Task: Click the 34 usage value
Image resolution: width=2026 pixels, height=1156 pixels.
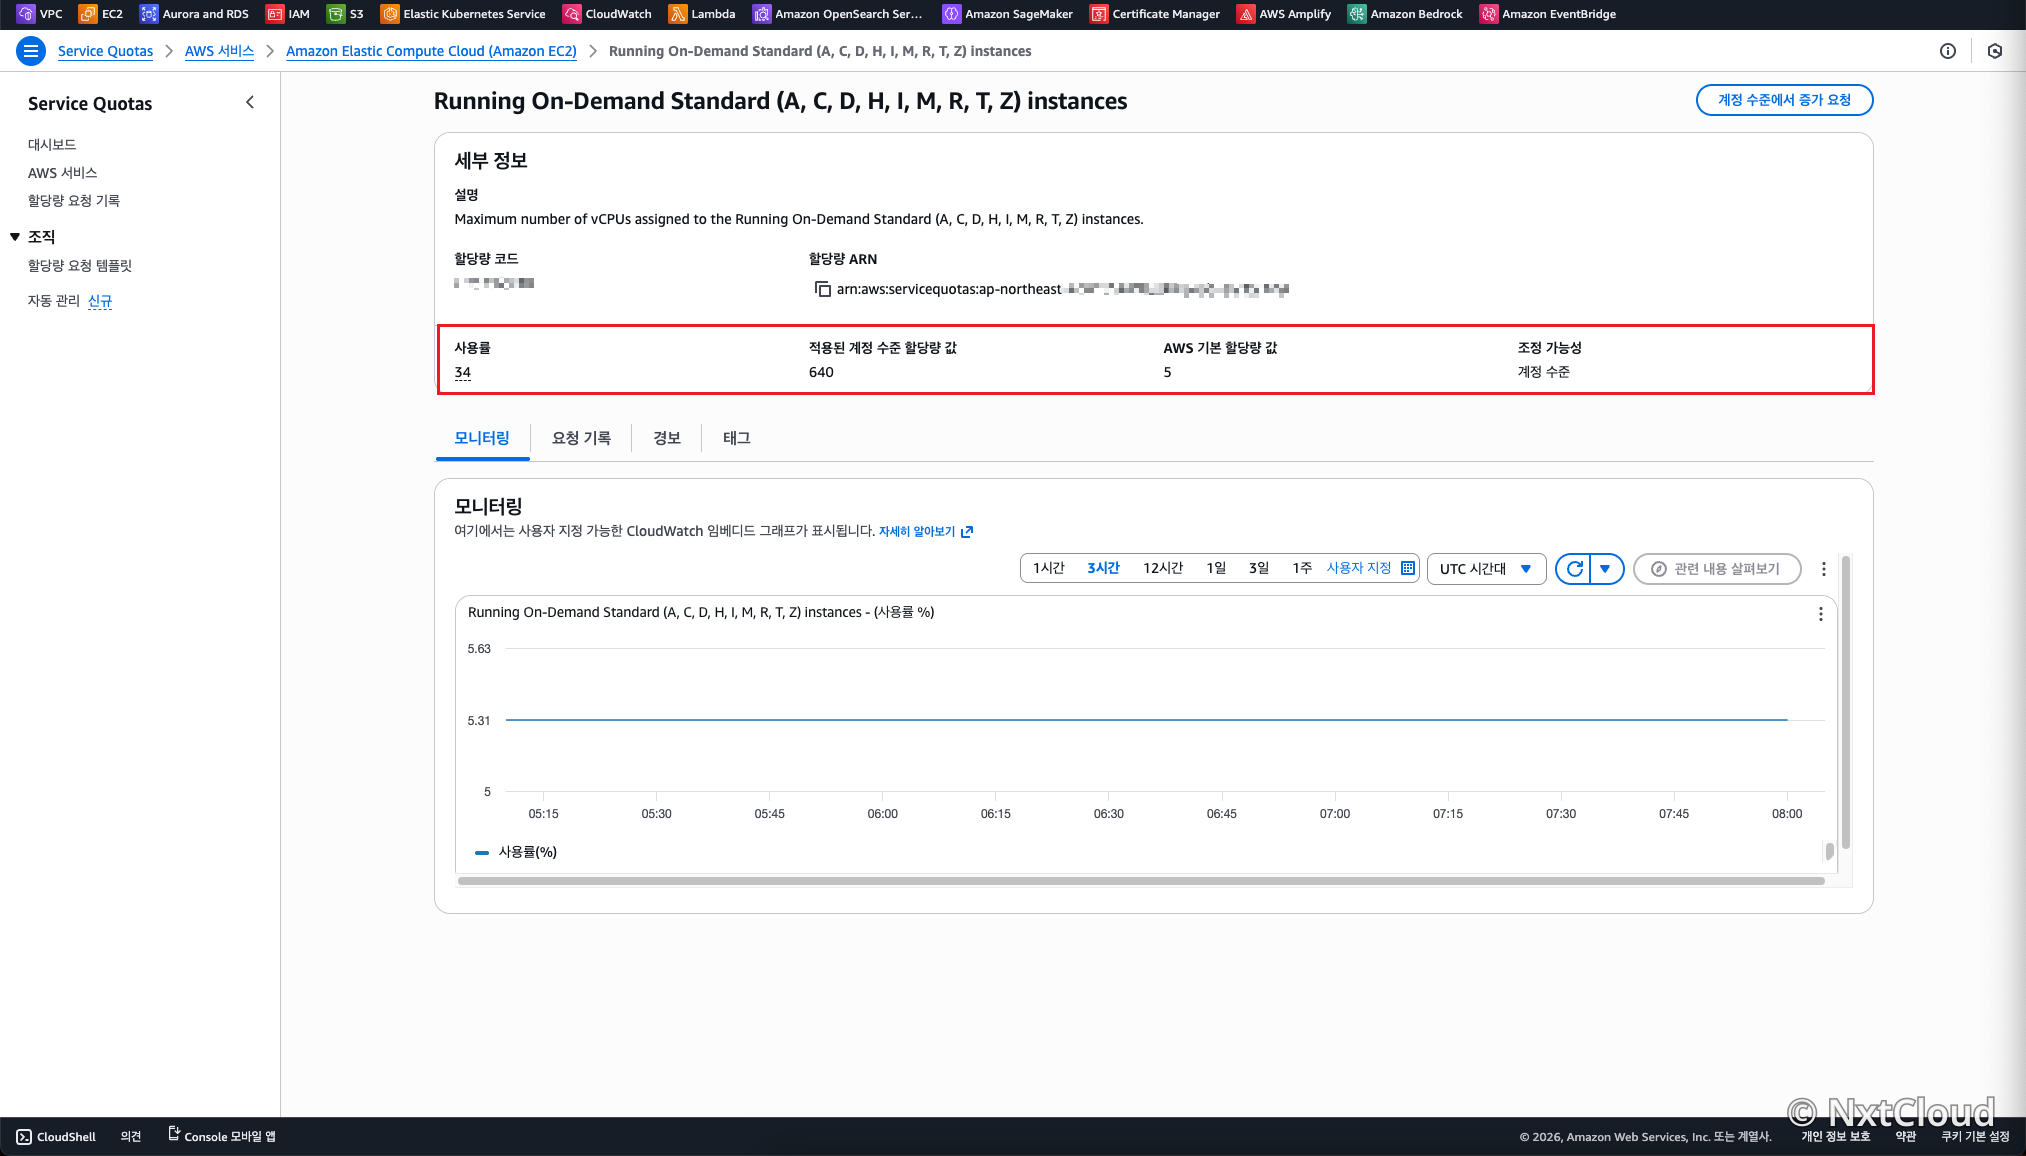Action: pyautogui.click(x=462, y=372)
